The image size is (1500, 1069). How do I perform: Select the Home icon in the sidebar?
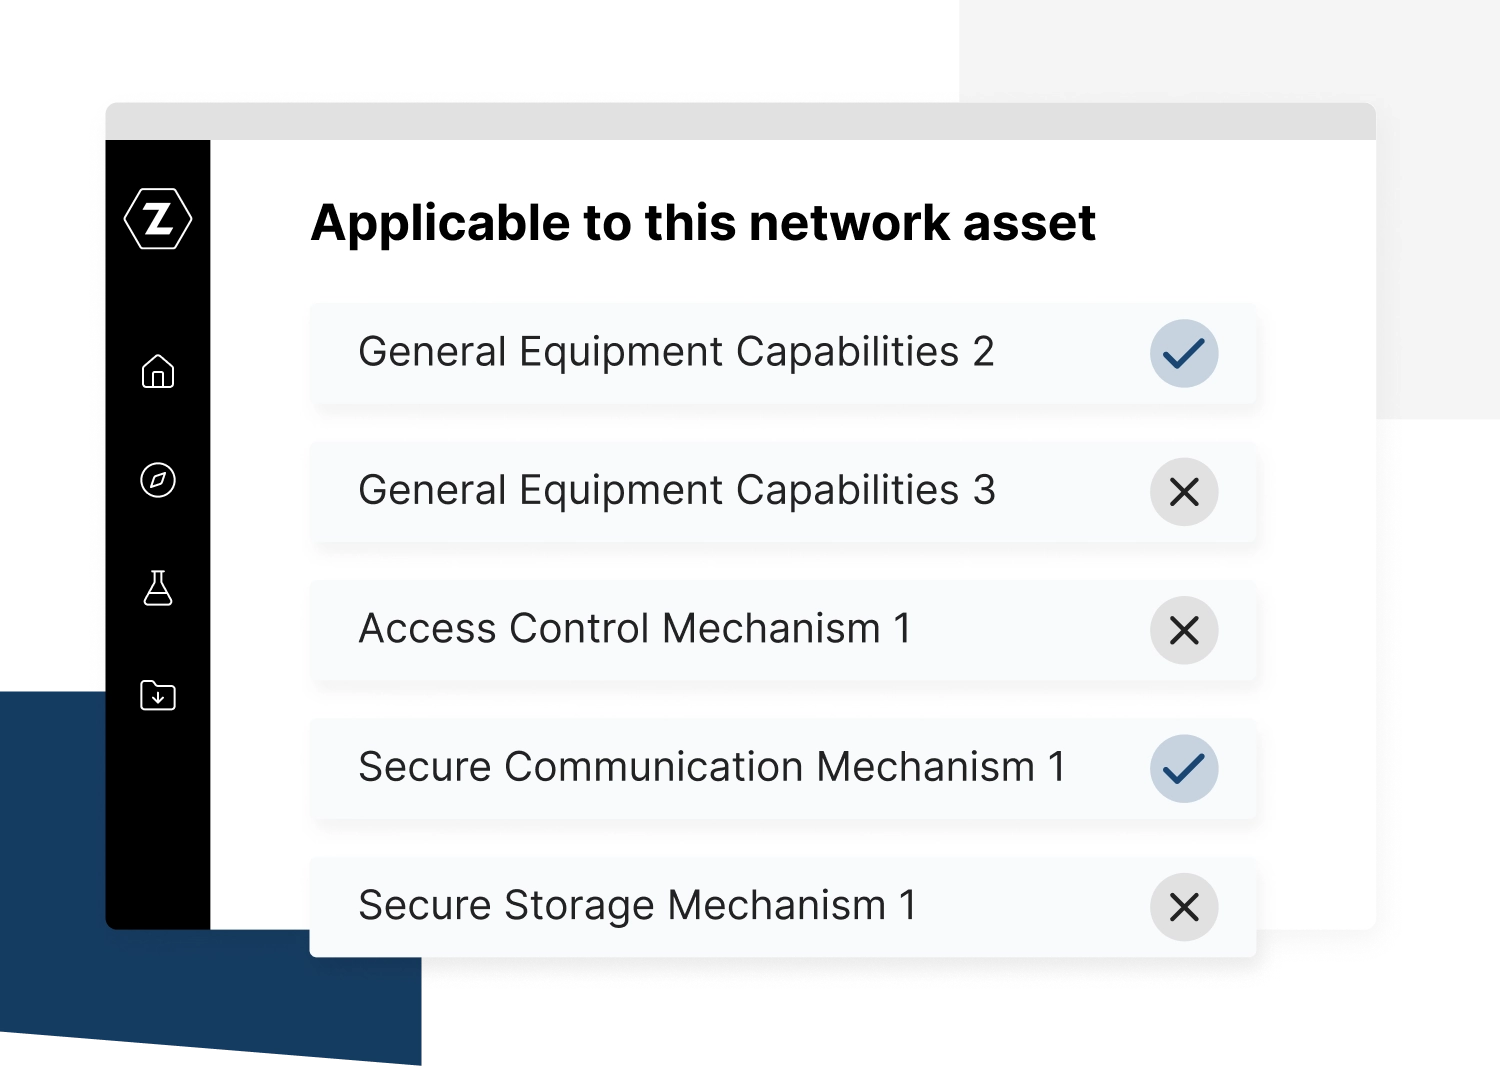pyautogui.click(x=158, y=373)
